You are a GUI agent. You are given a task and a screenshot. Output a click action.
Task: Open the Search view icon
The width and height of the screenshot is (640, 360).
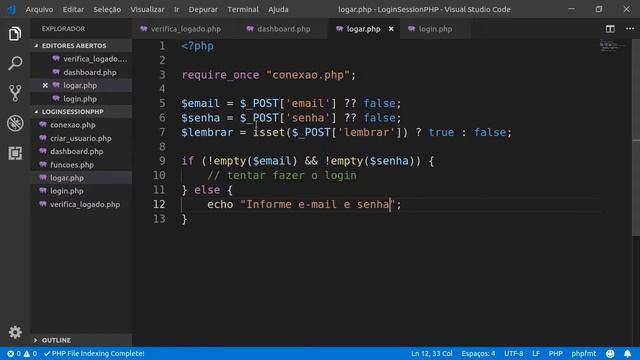15,63
